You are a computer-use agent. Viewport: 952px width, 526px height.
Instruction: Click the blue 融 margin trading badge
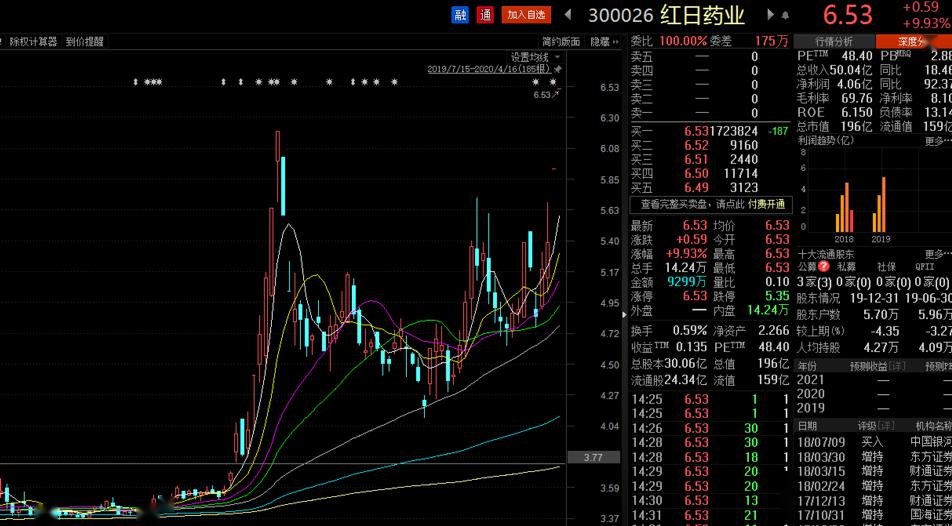pos(460,15)
